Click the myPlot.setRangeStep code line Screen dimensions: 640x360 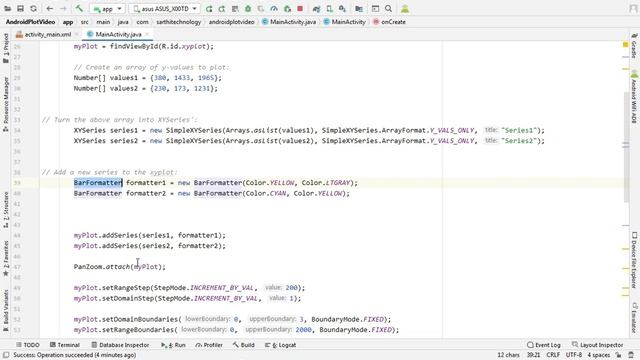[189, 288]
